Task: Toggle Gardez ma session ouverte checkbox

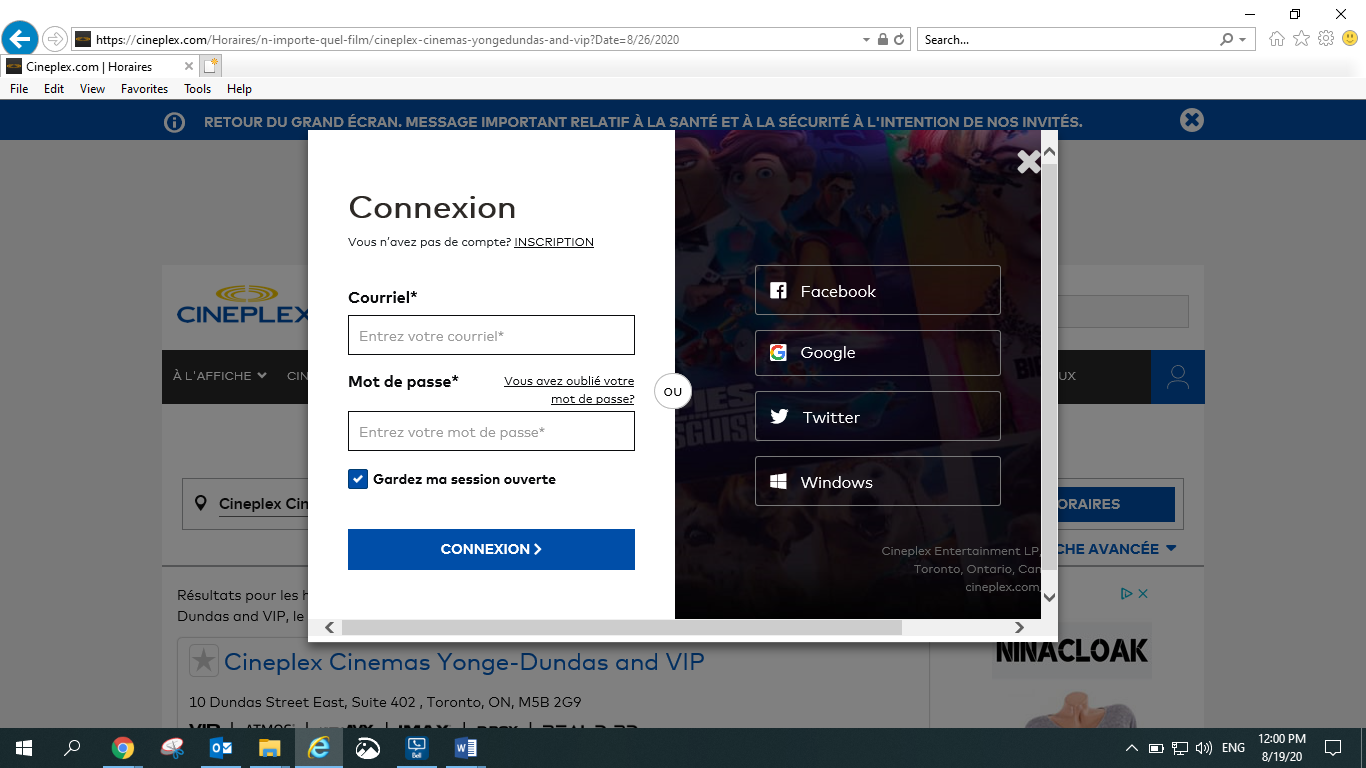Action: [358, 479]
